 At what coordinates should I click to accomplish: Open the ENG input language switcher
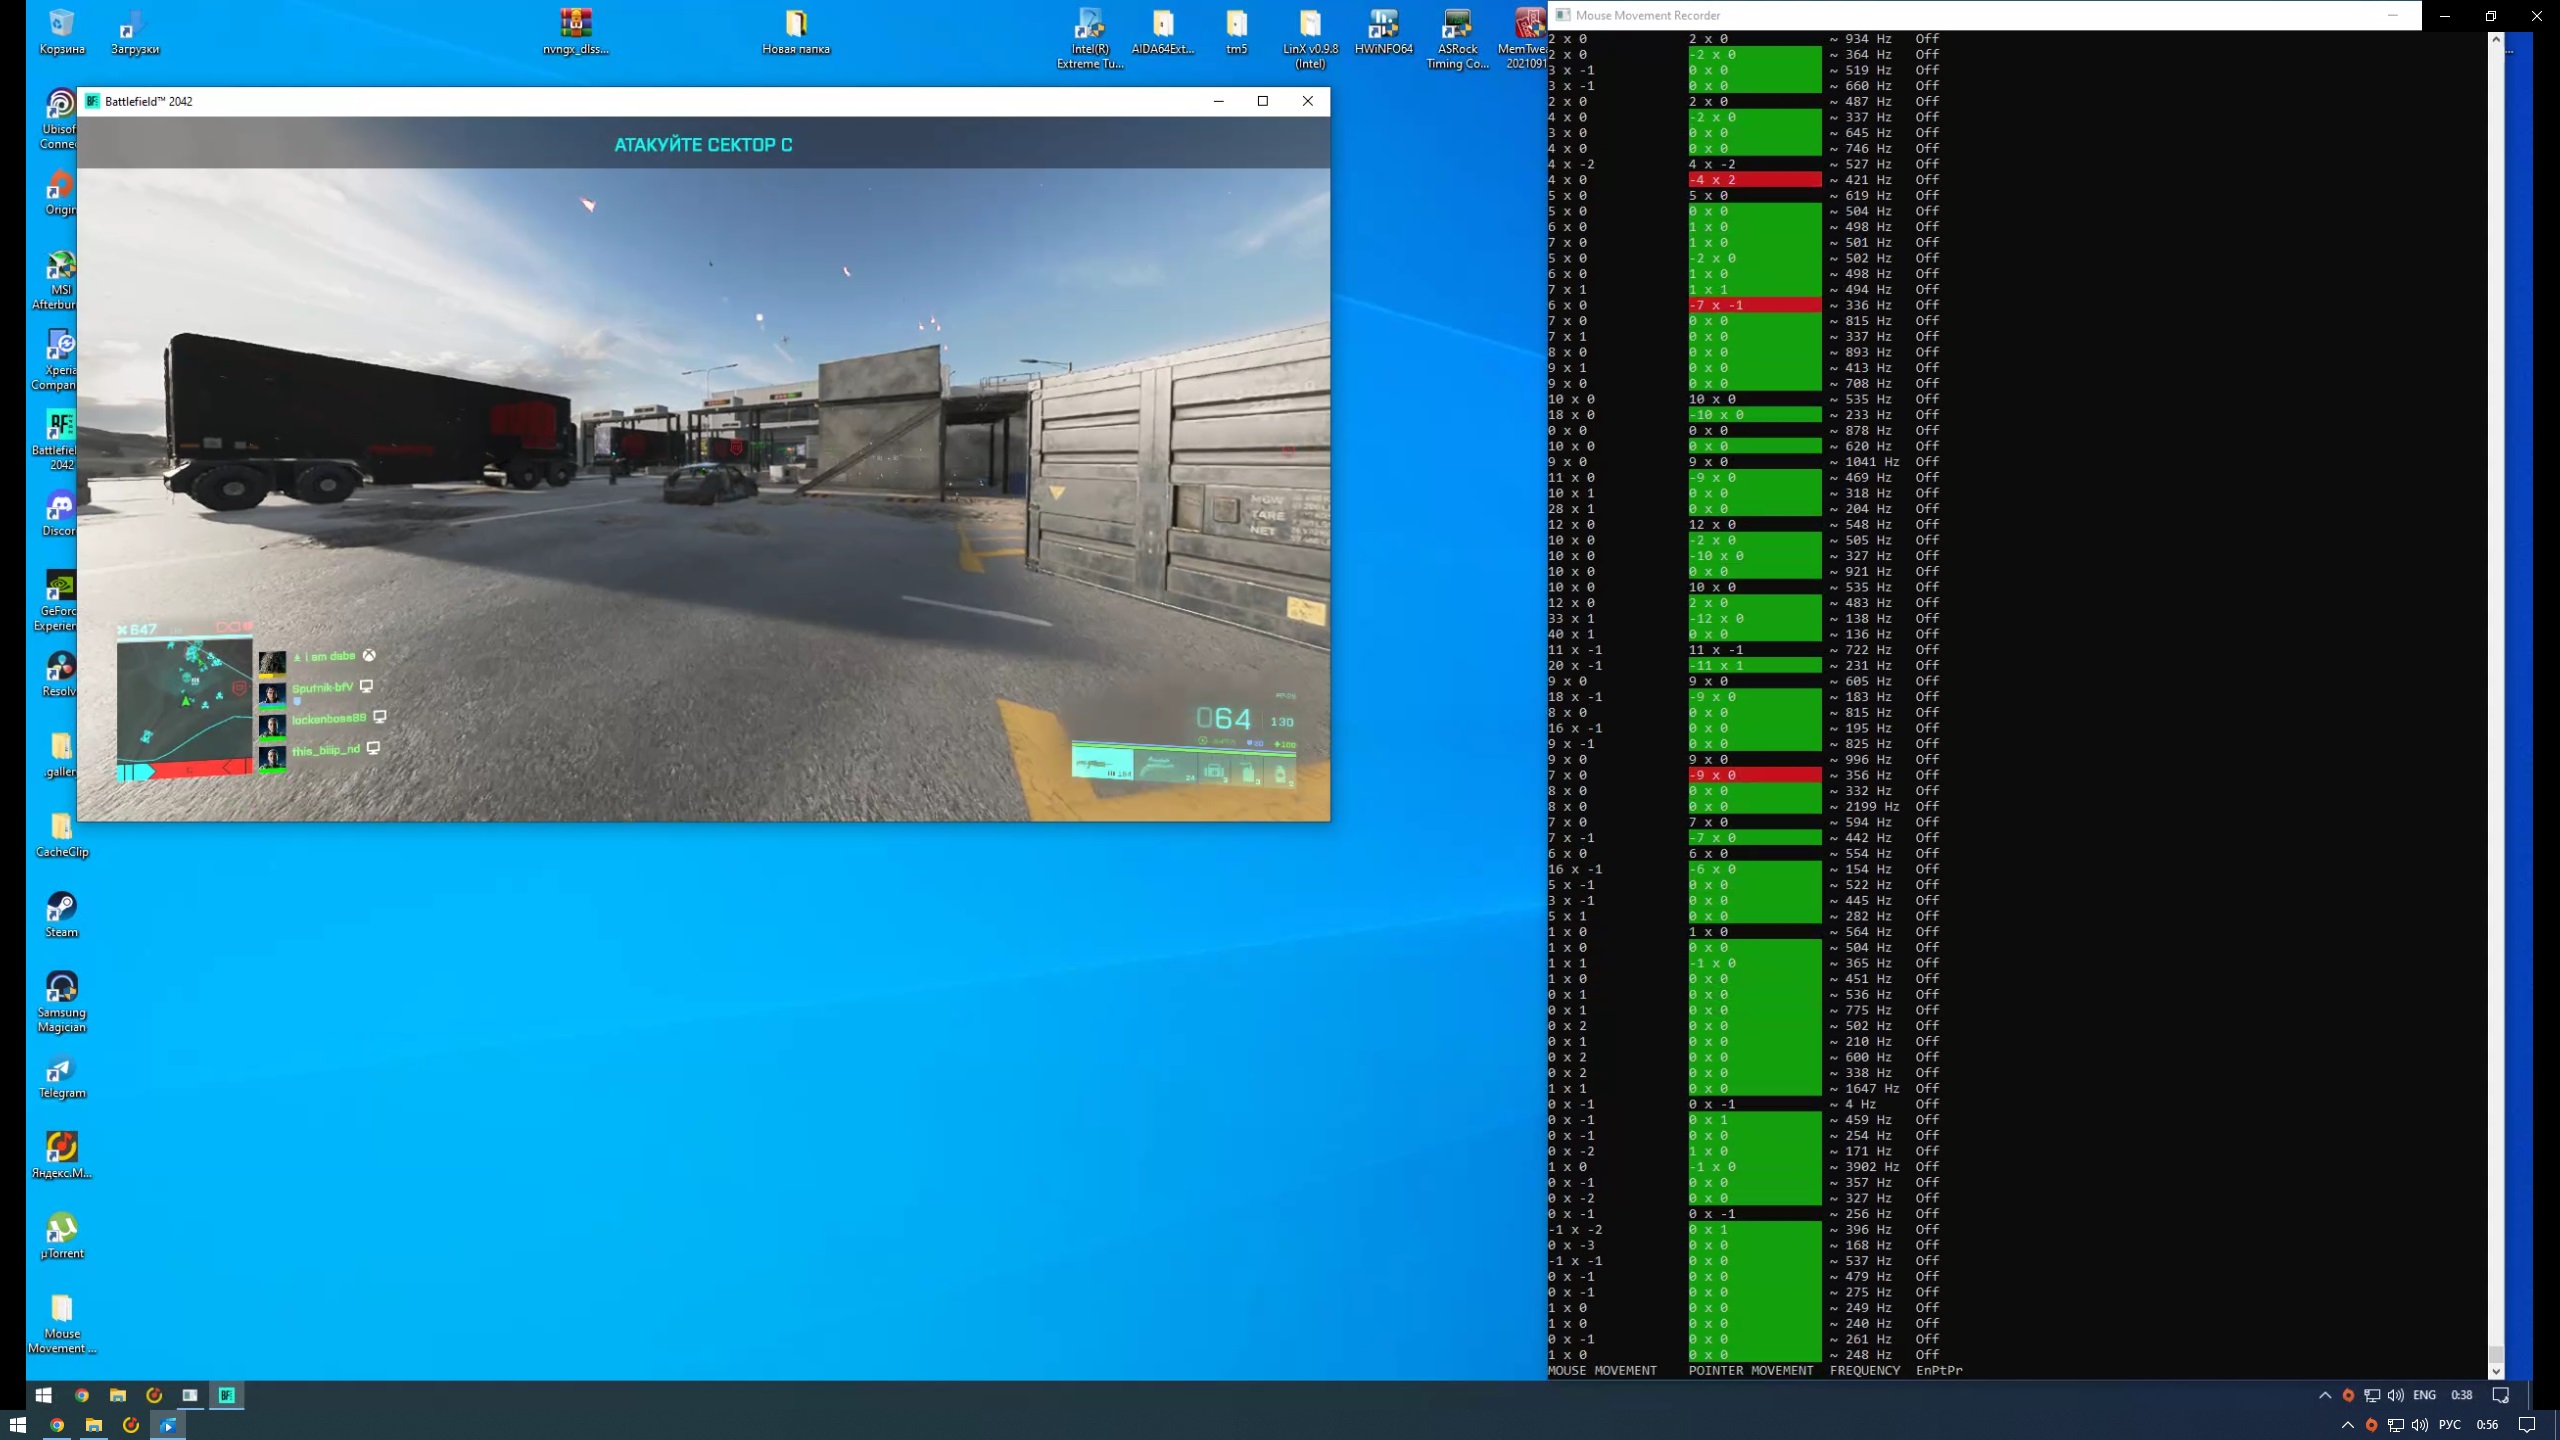coord(2424,1395)
